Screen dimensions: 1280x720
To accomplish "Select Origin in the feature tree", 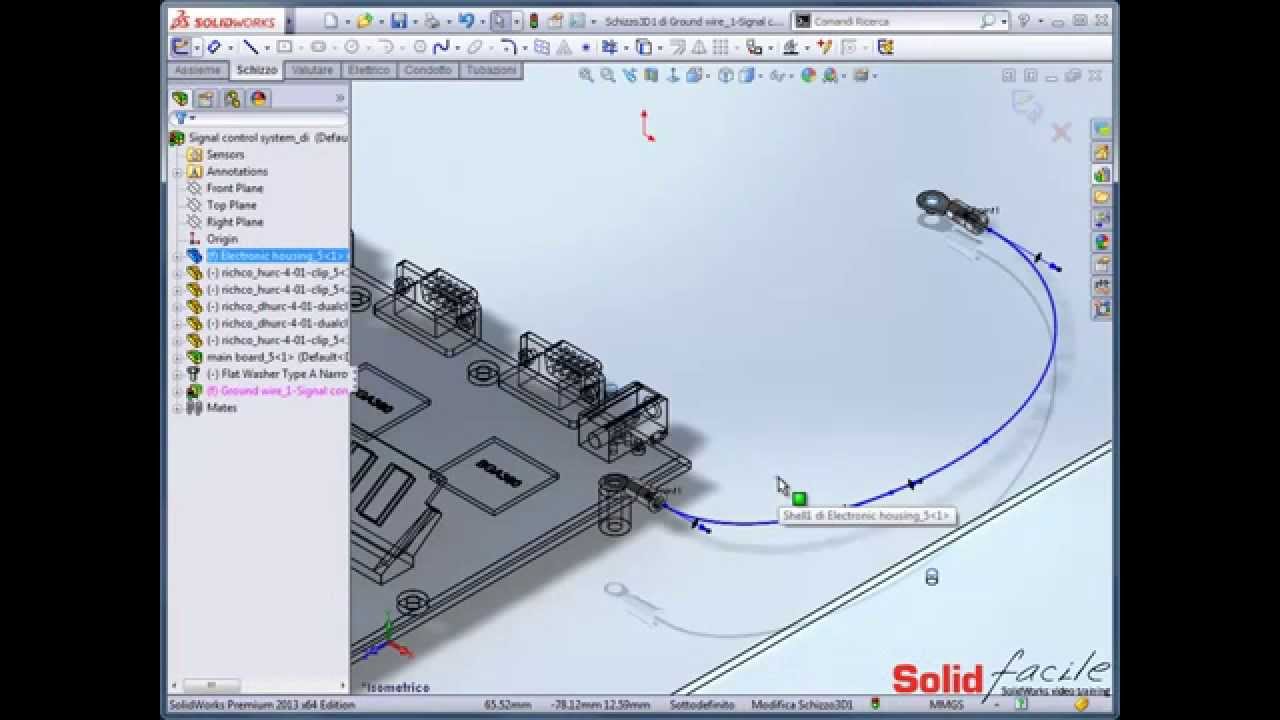I will click(222, 239).
